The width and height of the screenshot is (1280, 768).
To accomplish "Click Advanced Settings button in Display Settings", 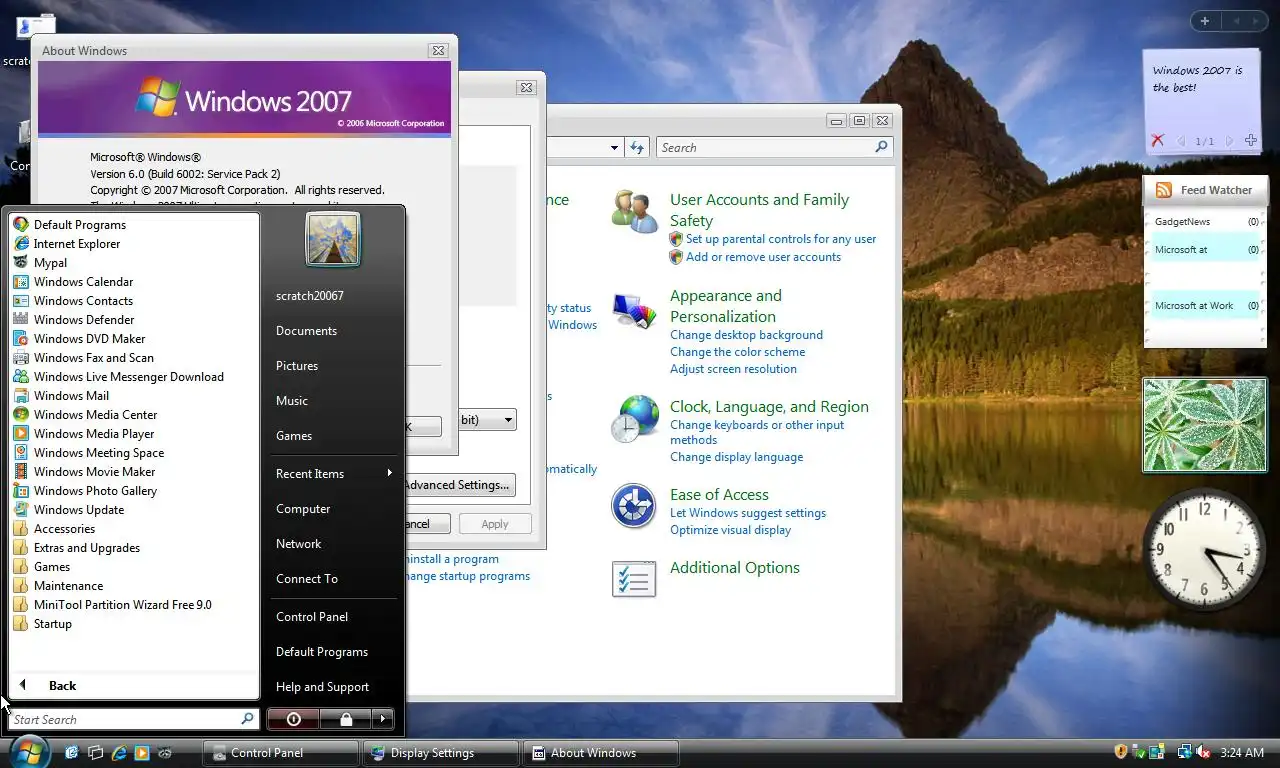I will [x=459, y=485].
